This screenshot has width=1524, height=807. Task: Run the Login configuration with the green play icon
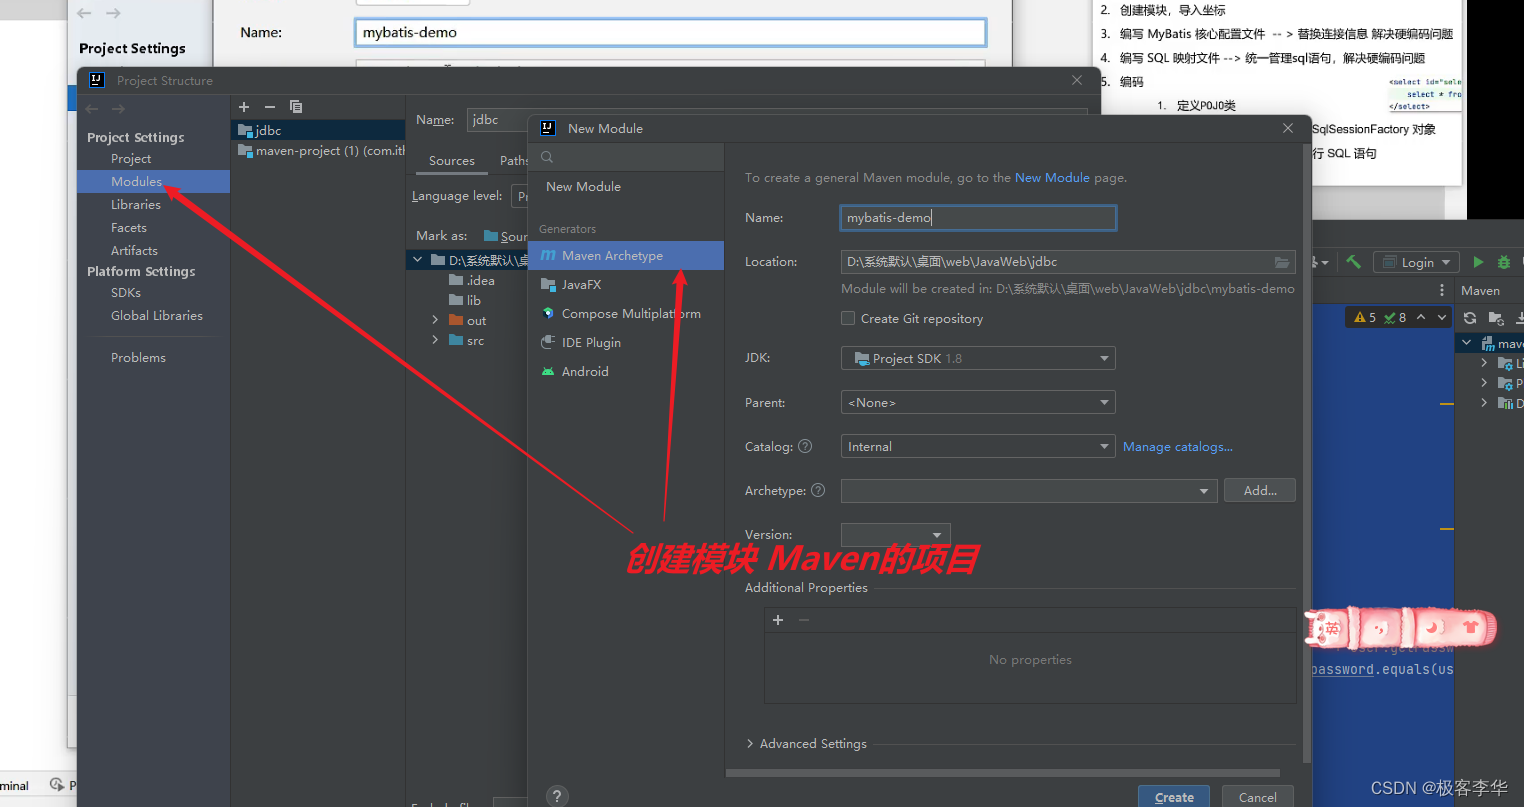(1478, 262)
